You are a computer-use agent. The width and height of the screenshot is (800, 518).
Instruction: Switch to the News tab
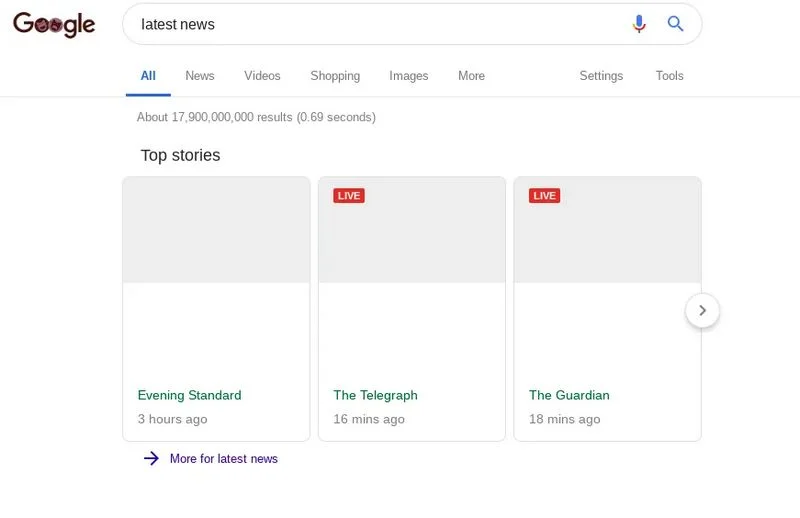click(x=199, y=76)
